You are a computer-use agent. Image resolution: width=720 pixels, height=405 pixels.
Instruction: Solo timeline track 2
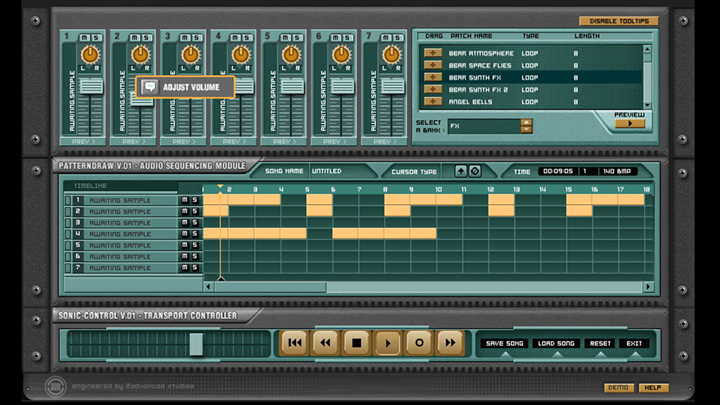click(195, 211)
